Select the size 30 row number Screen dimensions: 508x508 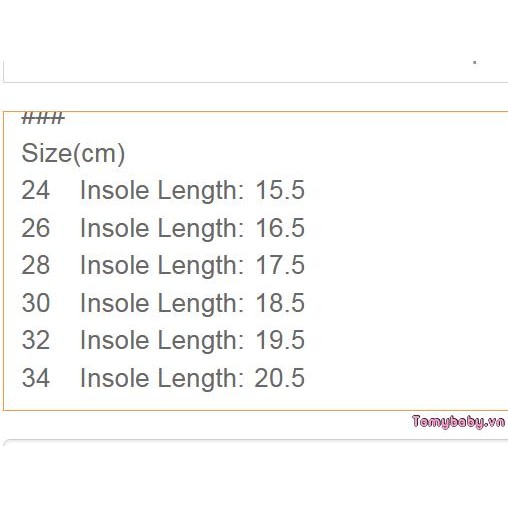(36, 303)
